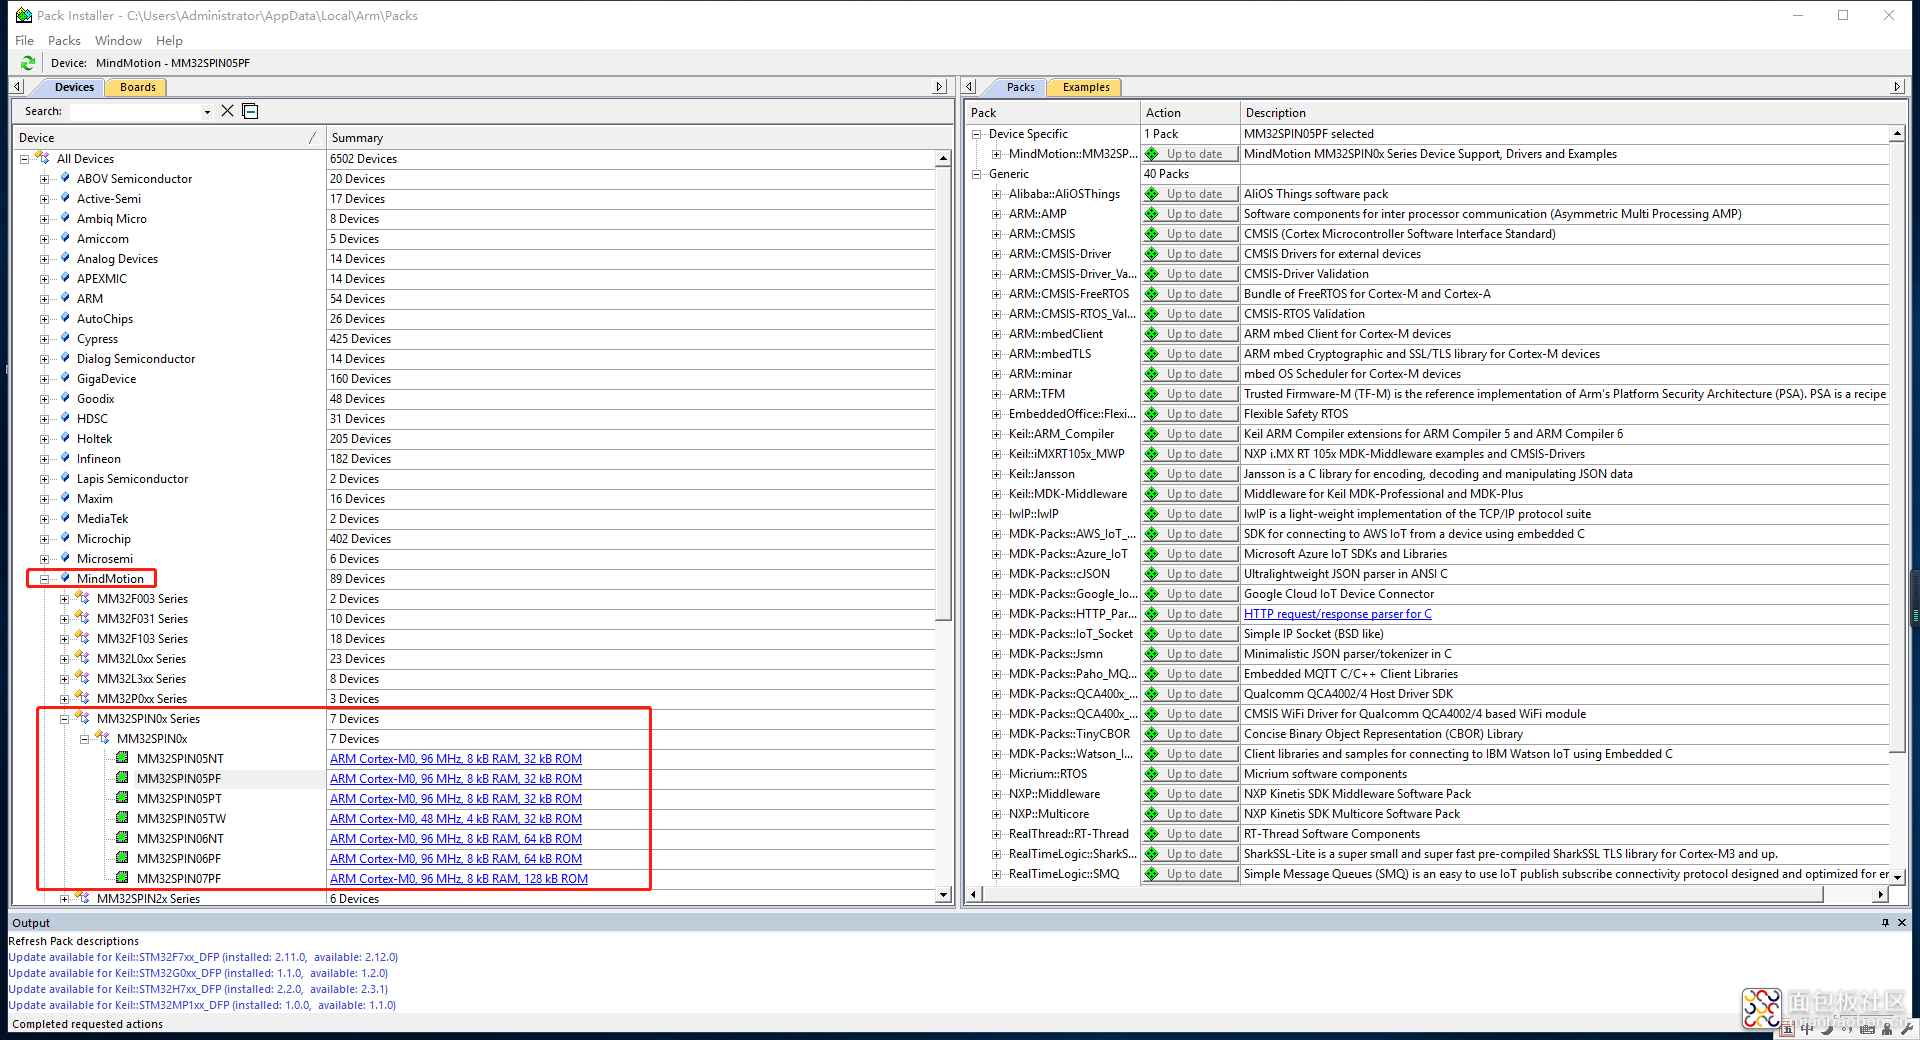Click the Microchip vendor icon

(65, 538)
